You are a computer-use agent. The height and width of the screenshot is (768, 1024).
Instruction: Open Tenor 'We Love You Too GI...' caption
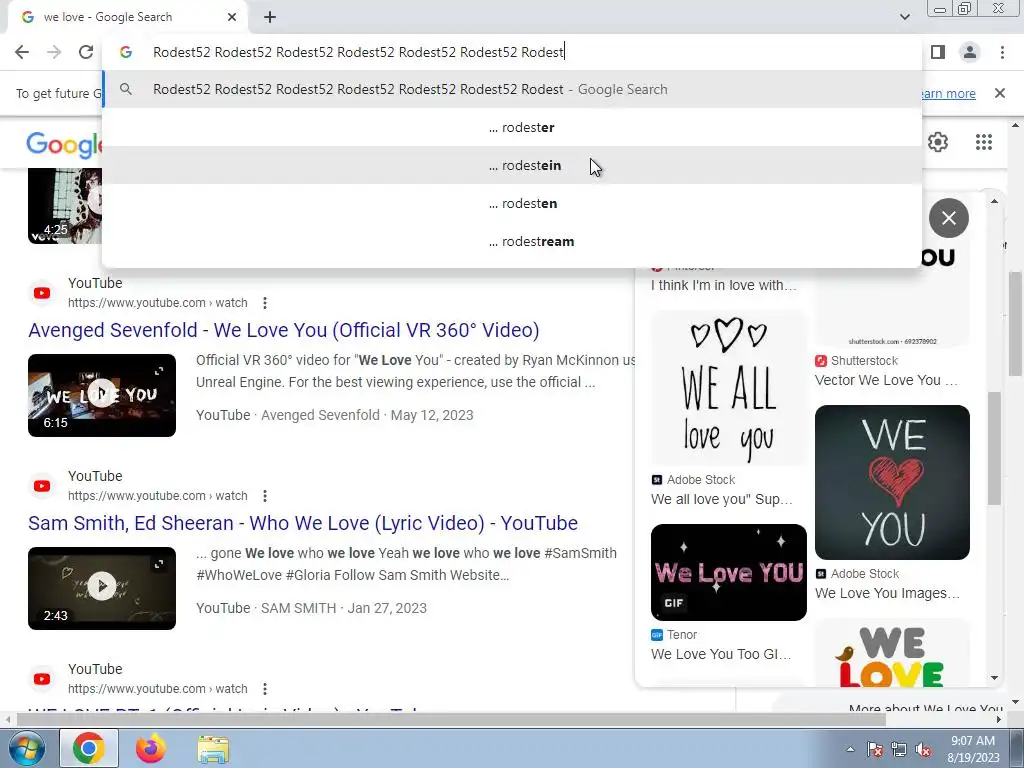tap(721, 654)
